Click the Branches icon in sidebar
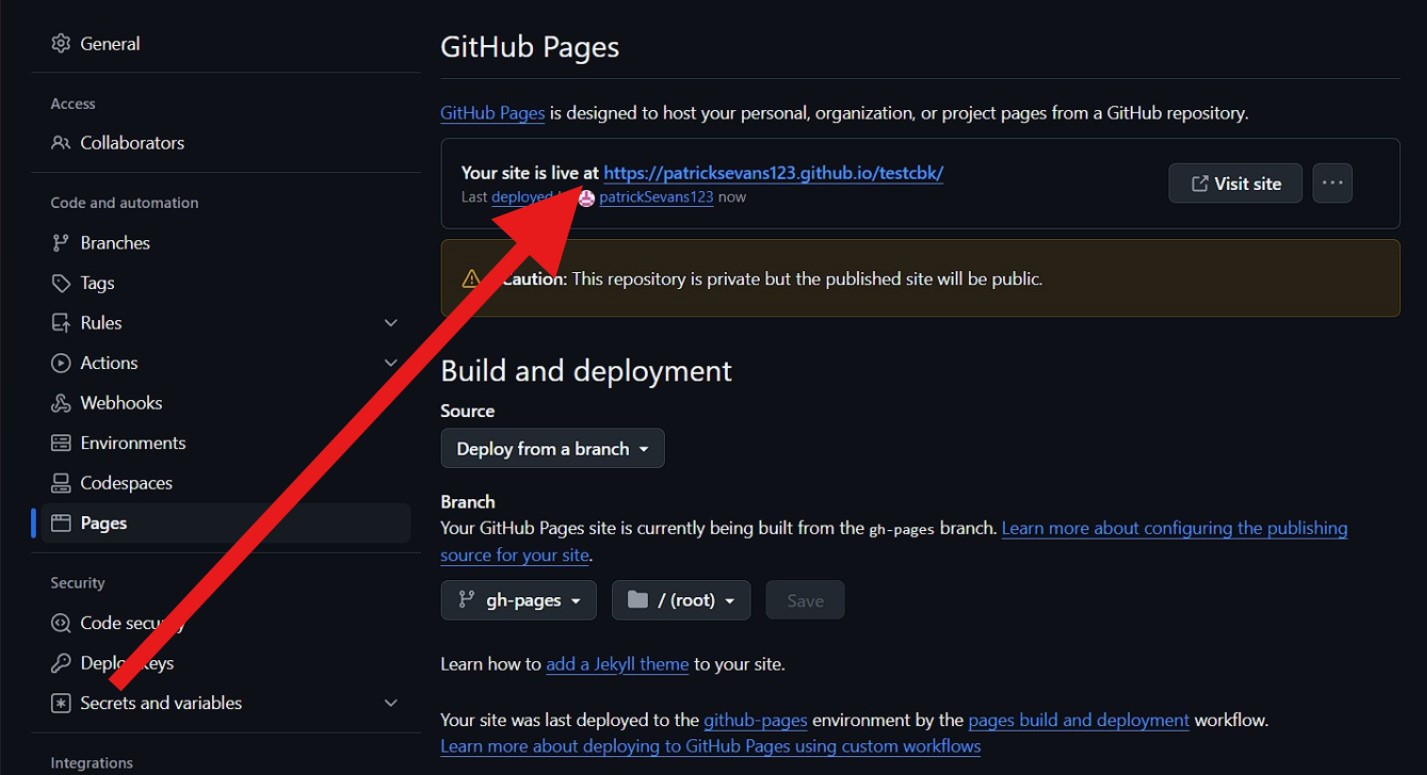 coord(61,243)
